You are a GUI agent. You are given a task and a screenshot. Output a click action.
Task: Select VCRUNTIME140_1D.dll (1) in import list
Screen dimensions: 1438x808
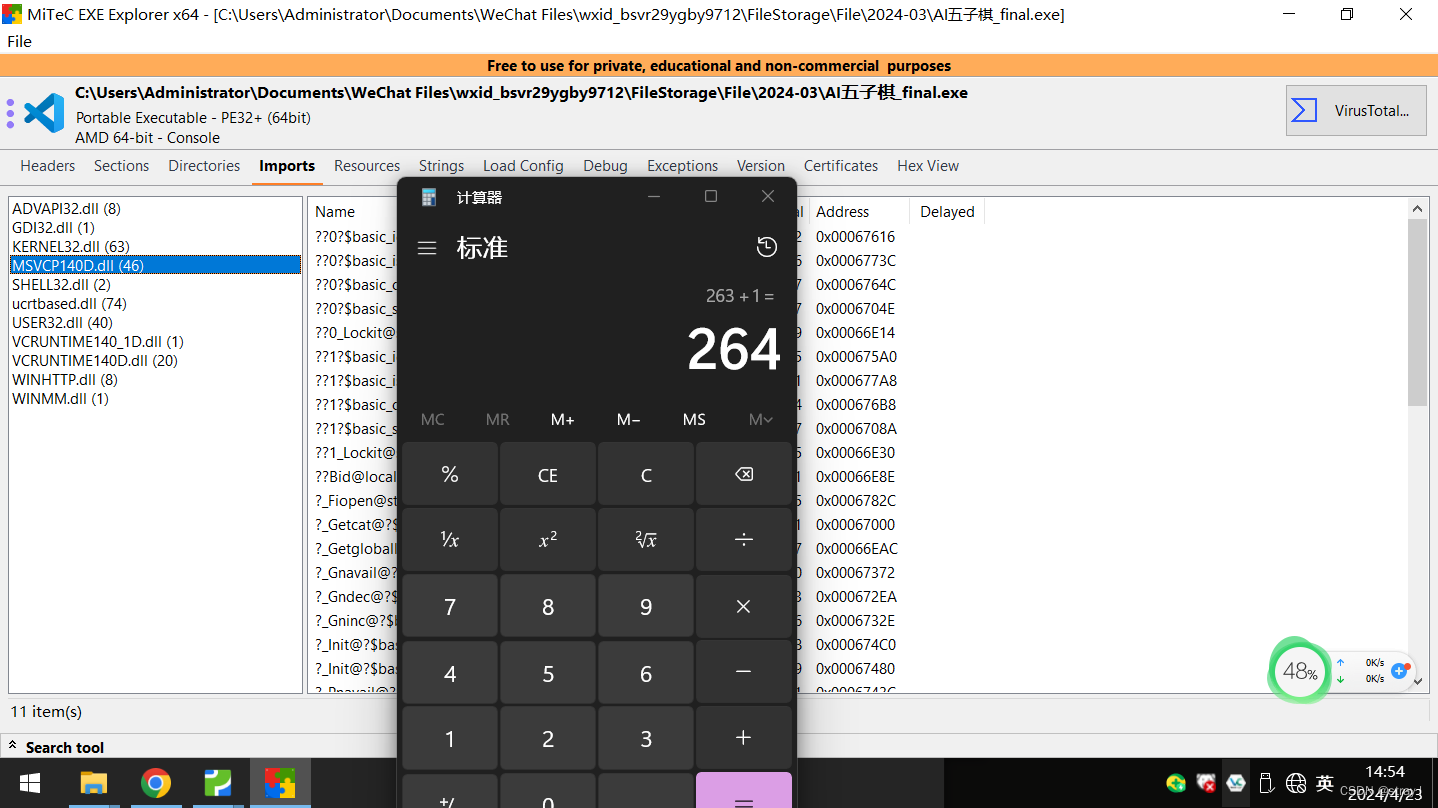pos(98,342)
